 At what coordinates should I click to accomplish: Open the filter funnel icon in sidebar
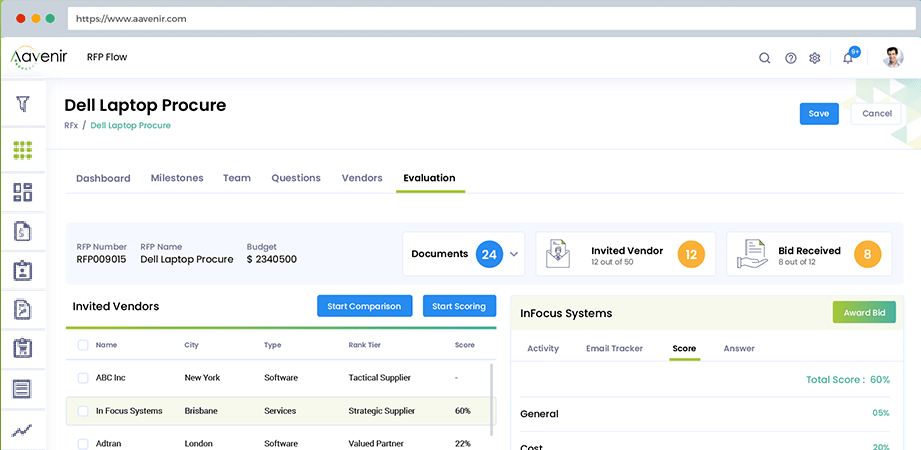[x=23, y=105]
